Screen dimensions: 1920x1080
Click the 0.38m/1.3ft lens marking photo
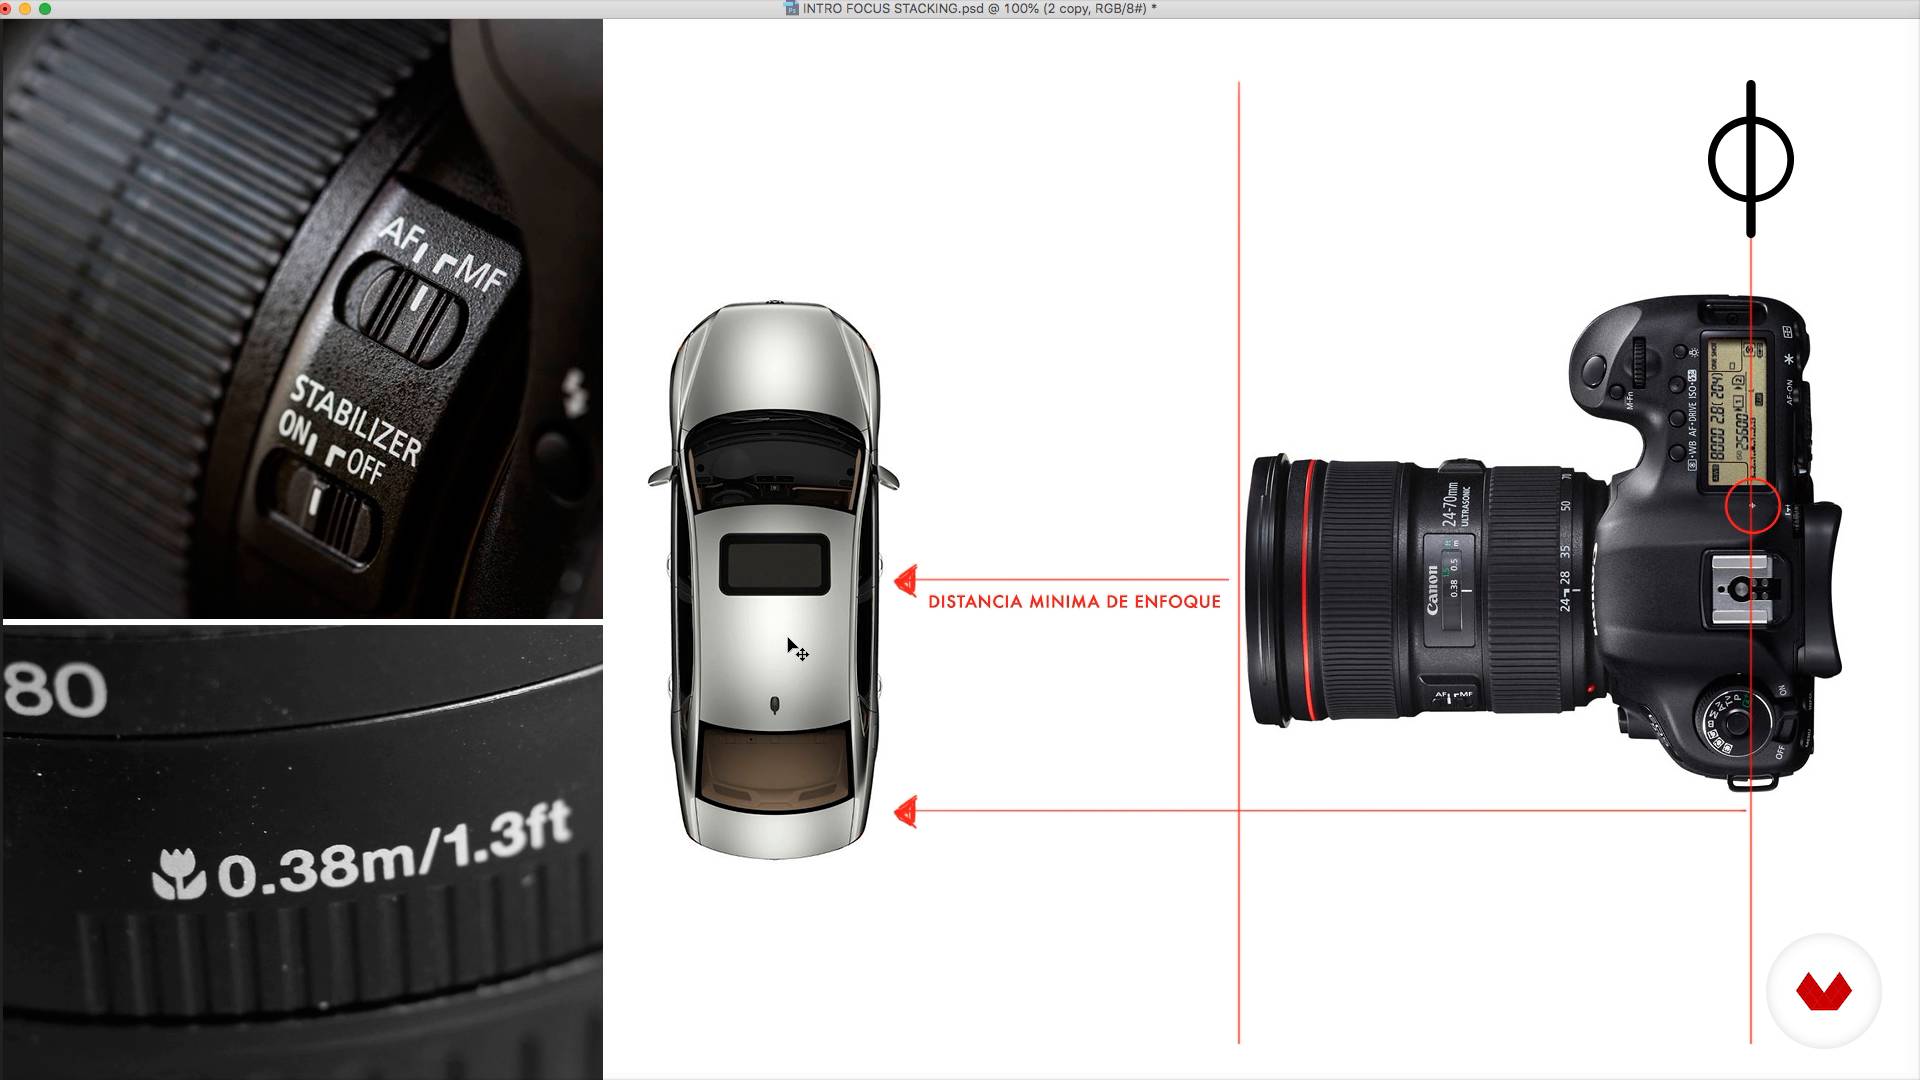click(302, 851)
